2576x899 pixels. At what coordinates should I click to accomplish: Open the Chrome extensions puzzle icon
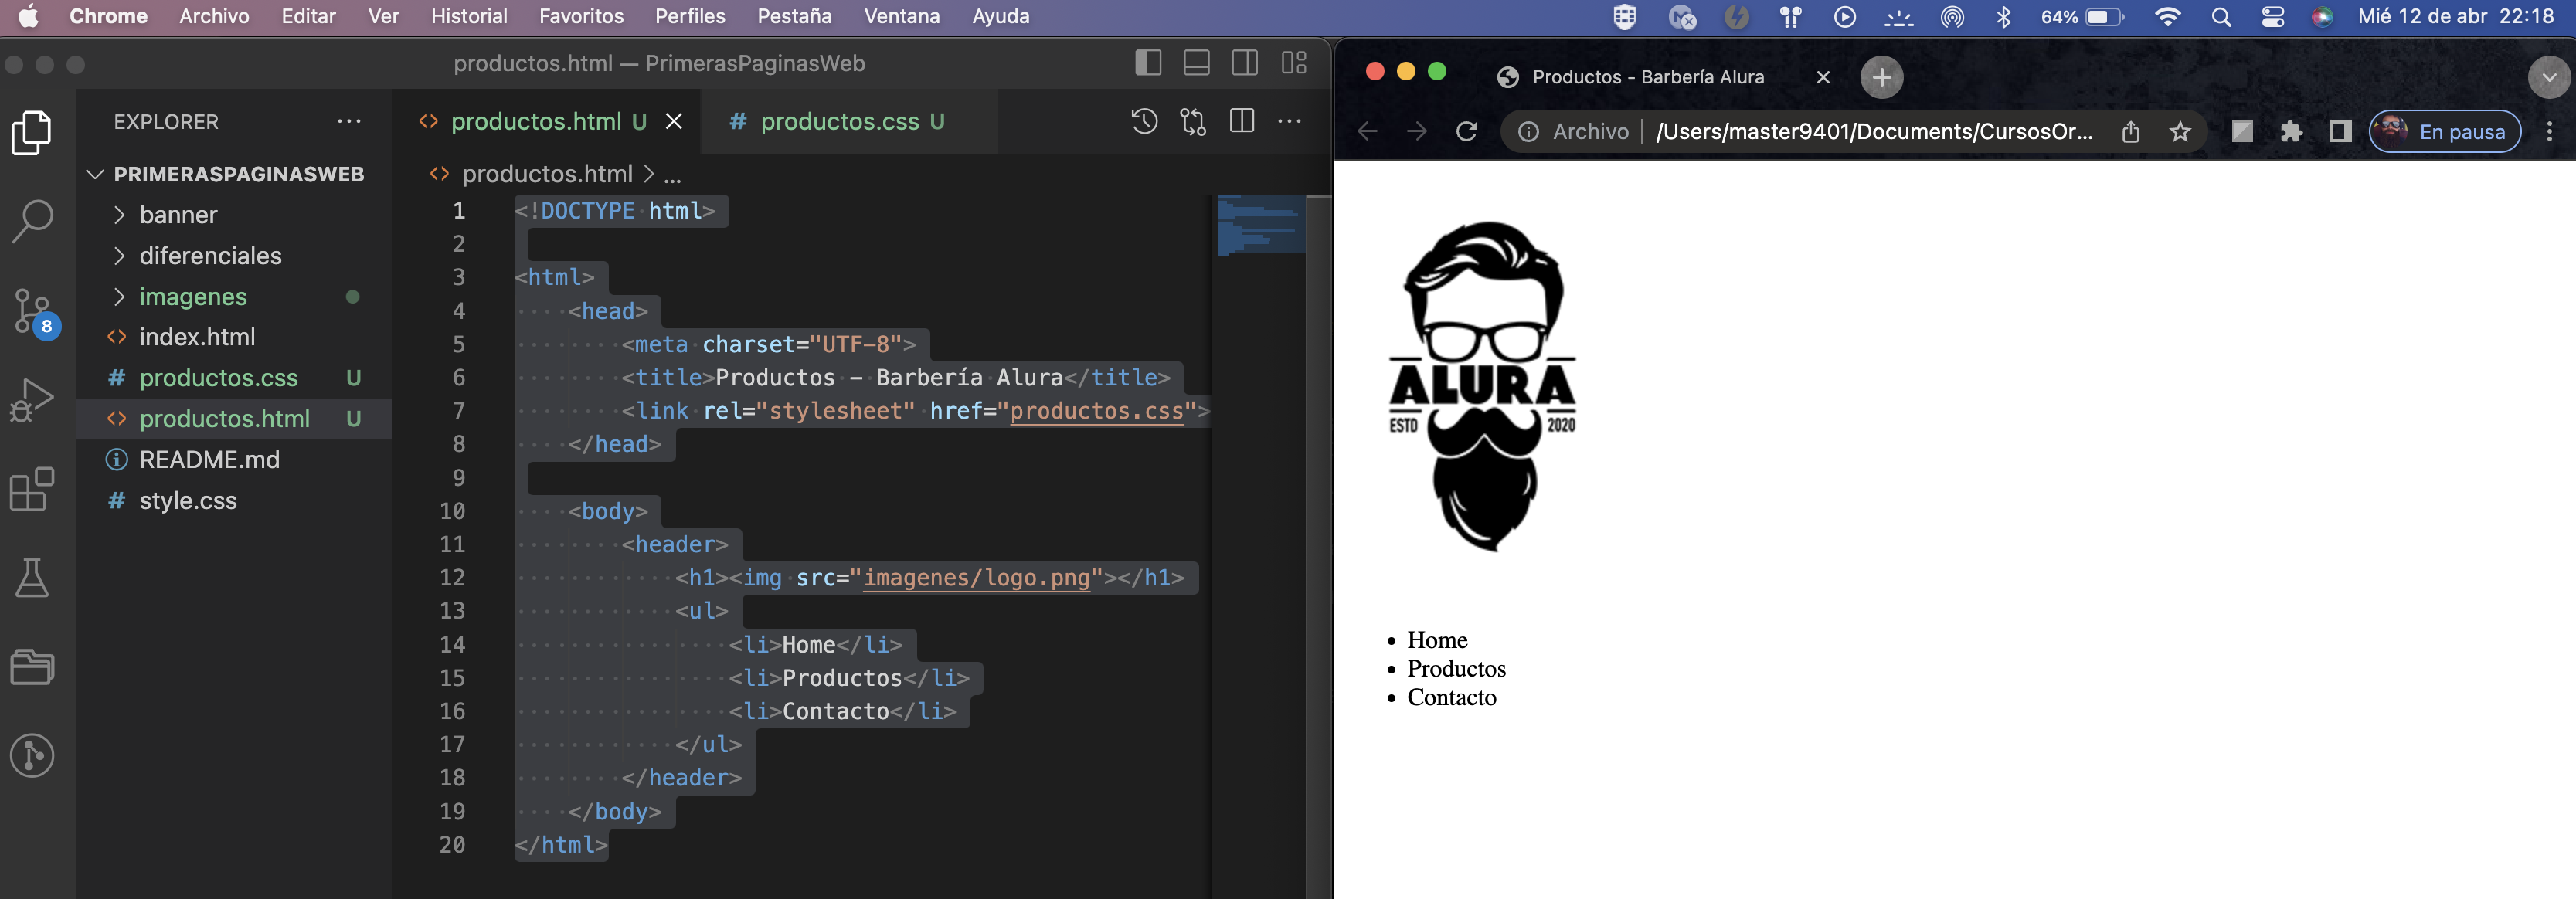(2291, 131)
